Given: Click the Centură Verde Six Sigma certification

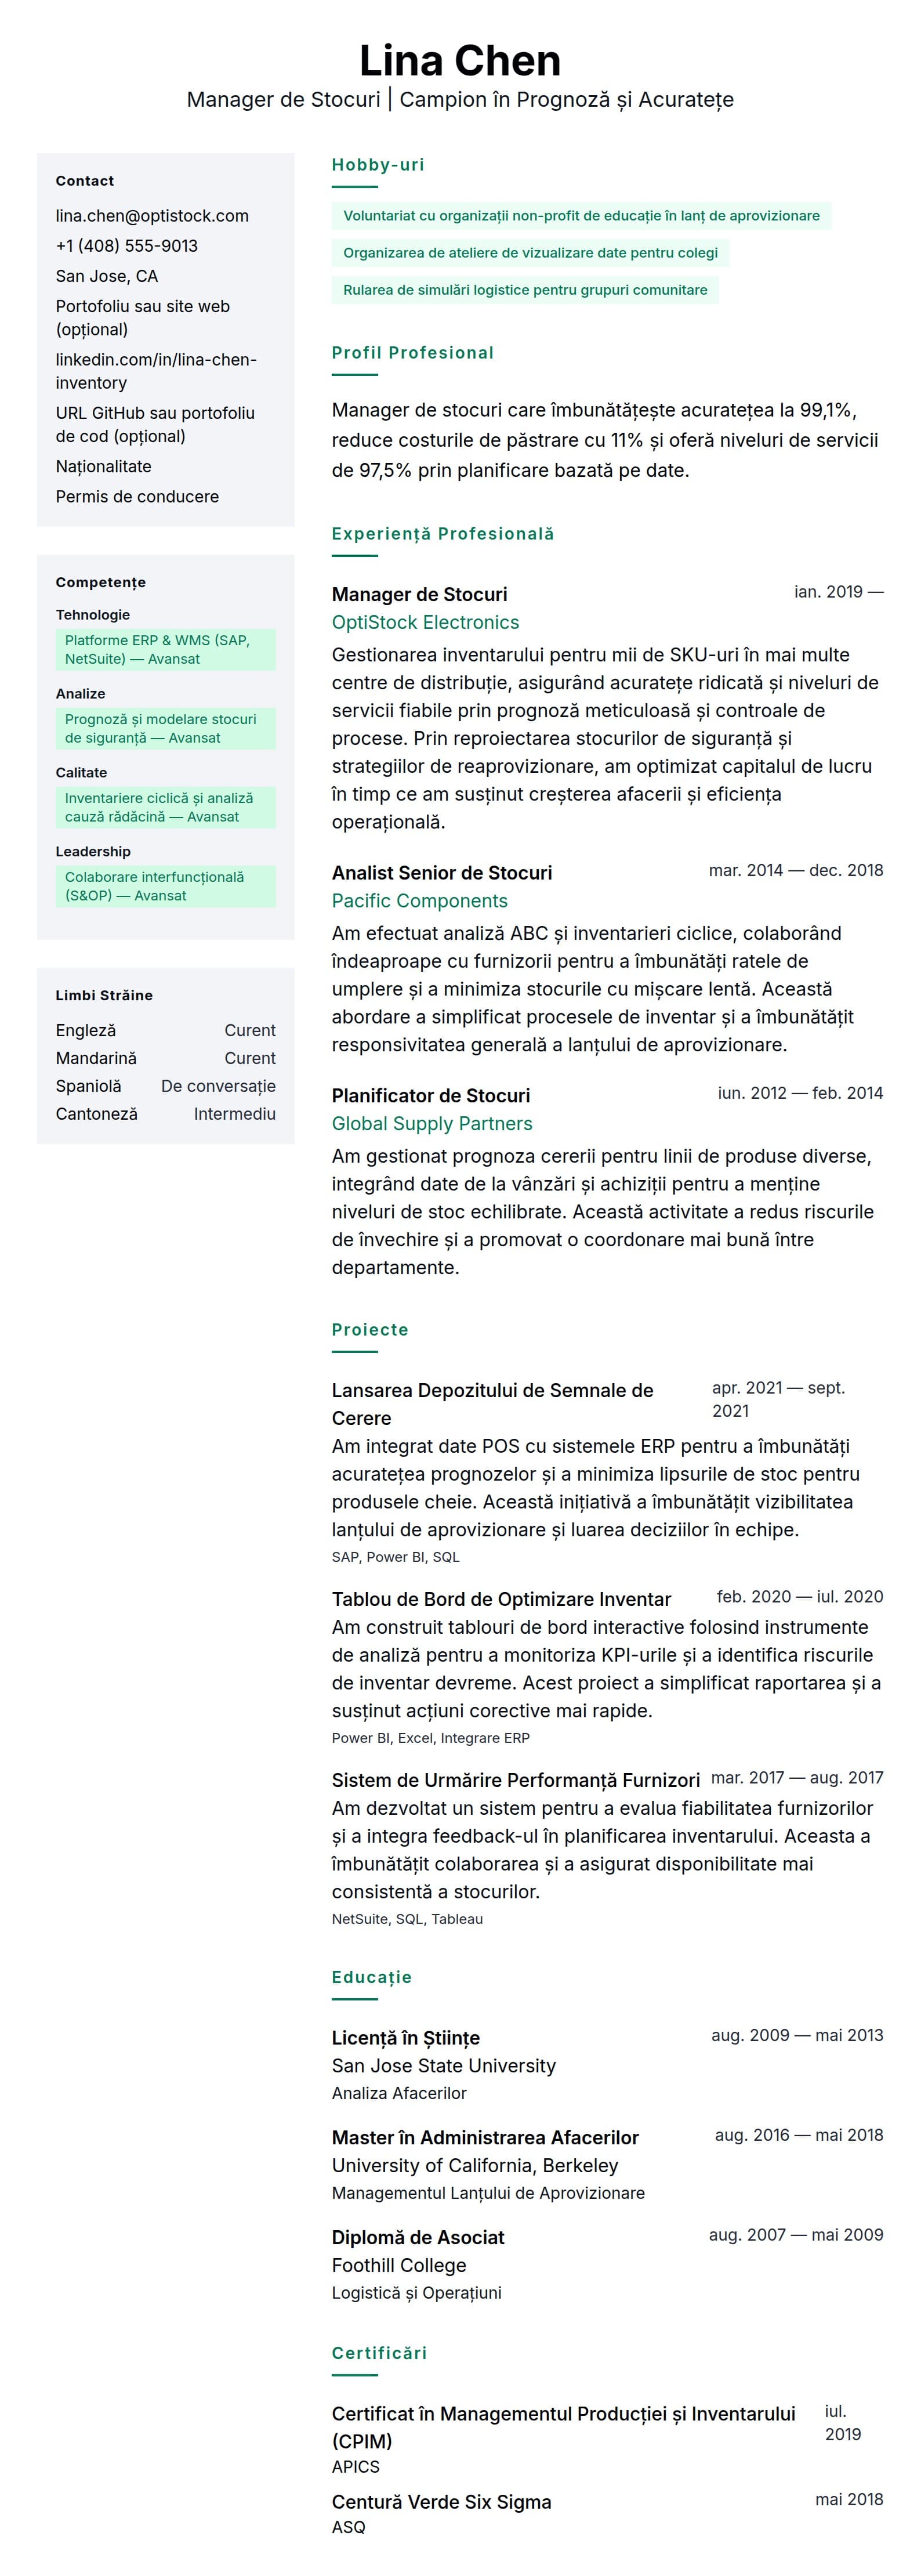Looking at the screenshot, I should 441,2502.
